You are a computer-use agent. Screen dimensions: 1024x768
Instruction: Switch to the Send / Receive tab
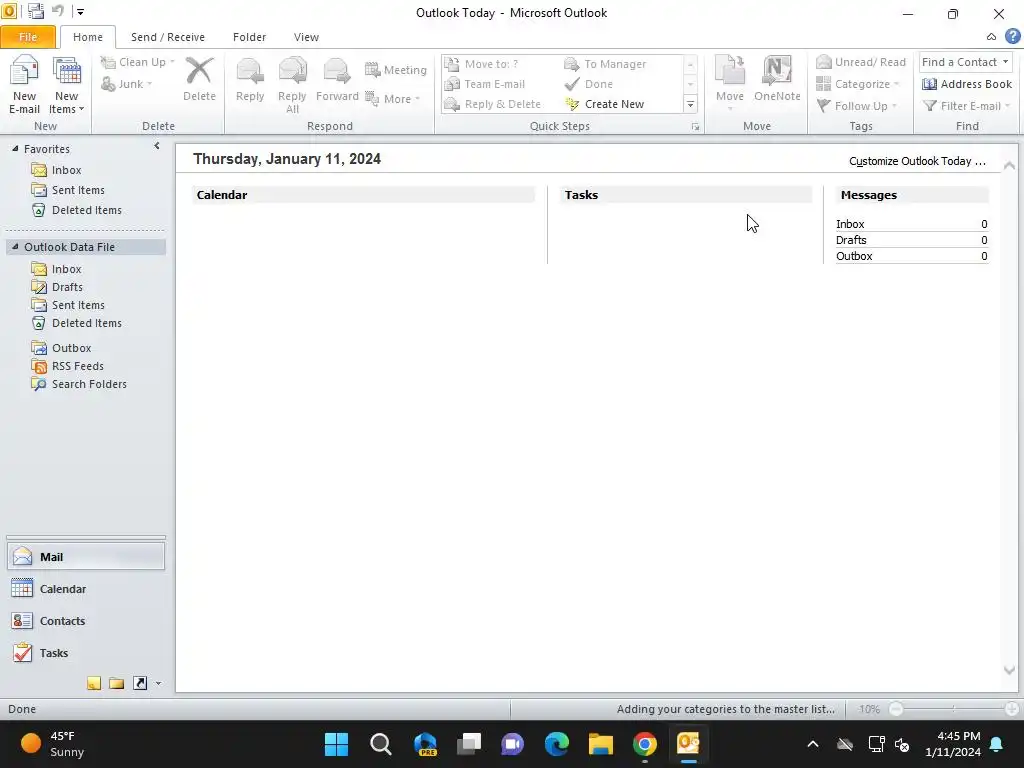tap(168, 37)
